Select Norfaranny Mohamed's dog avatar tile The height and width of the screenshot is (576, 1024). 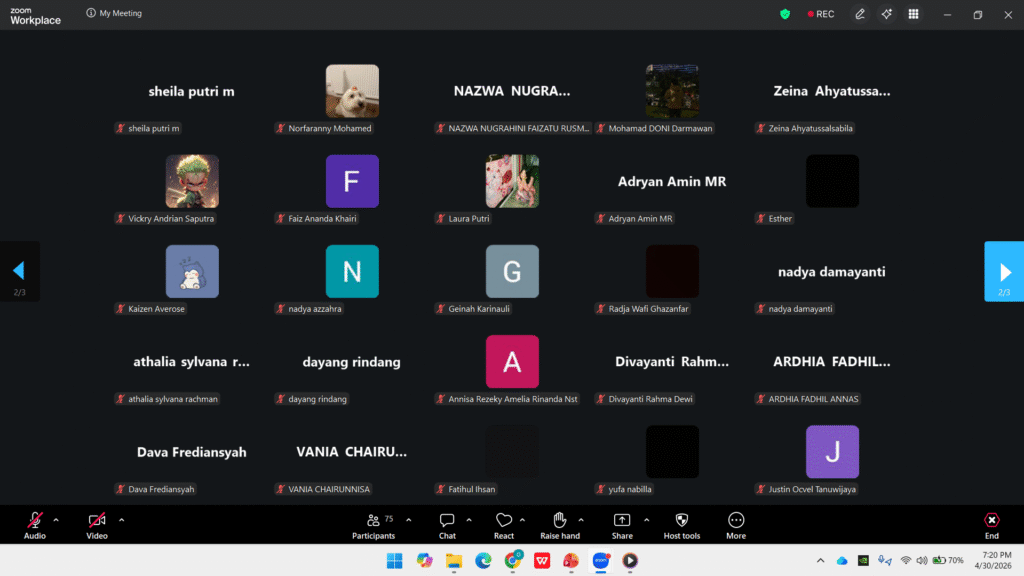[352, 91]
